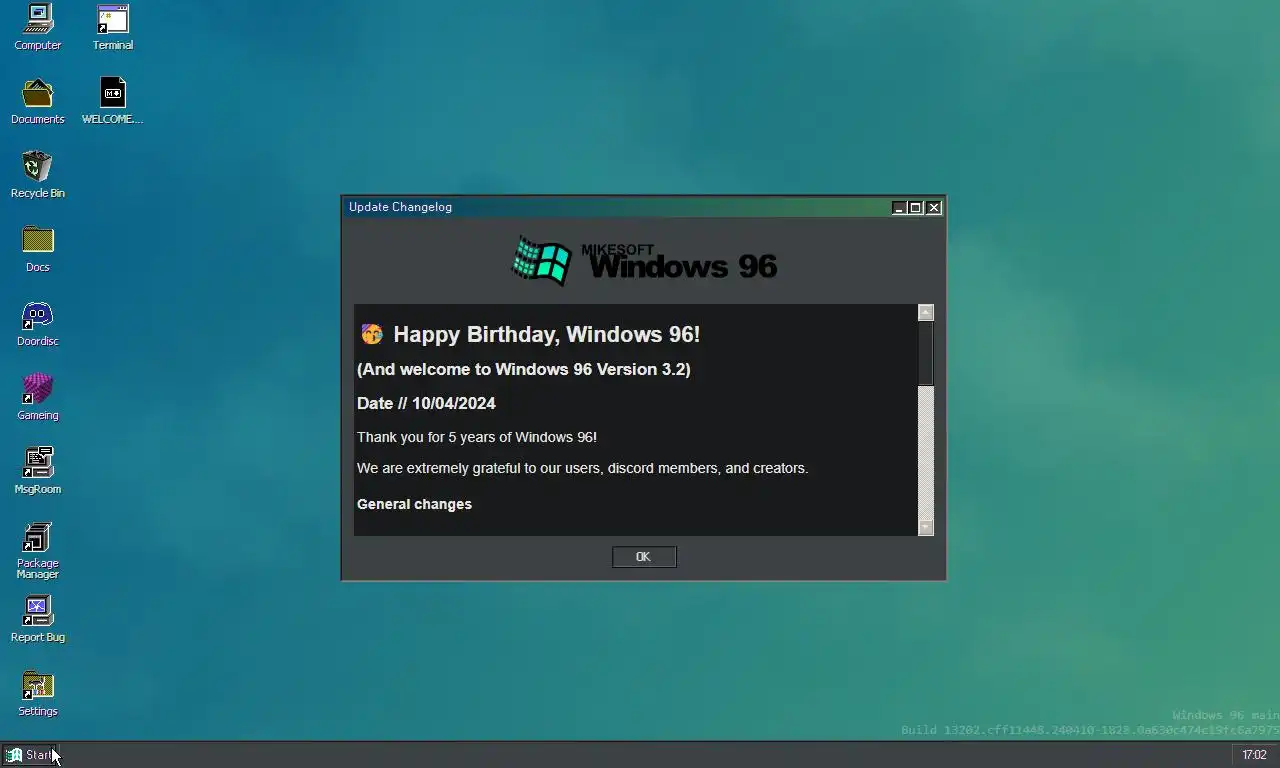Click the Mikesoft Windows 96 logo
1280x768 pixels.
[644, 261]
